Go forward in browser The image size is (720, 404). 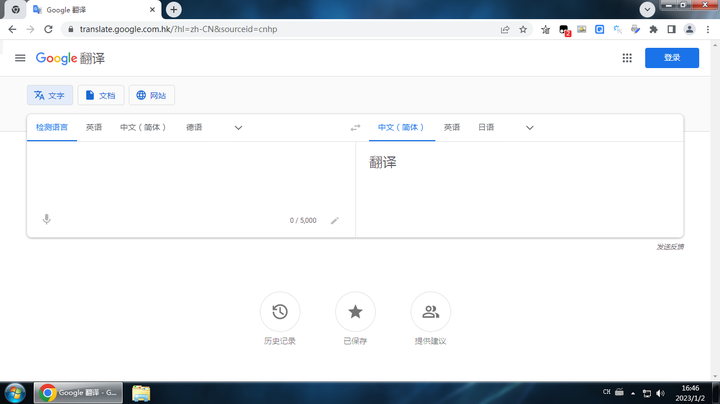point(30,29)
